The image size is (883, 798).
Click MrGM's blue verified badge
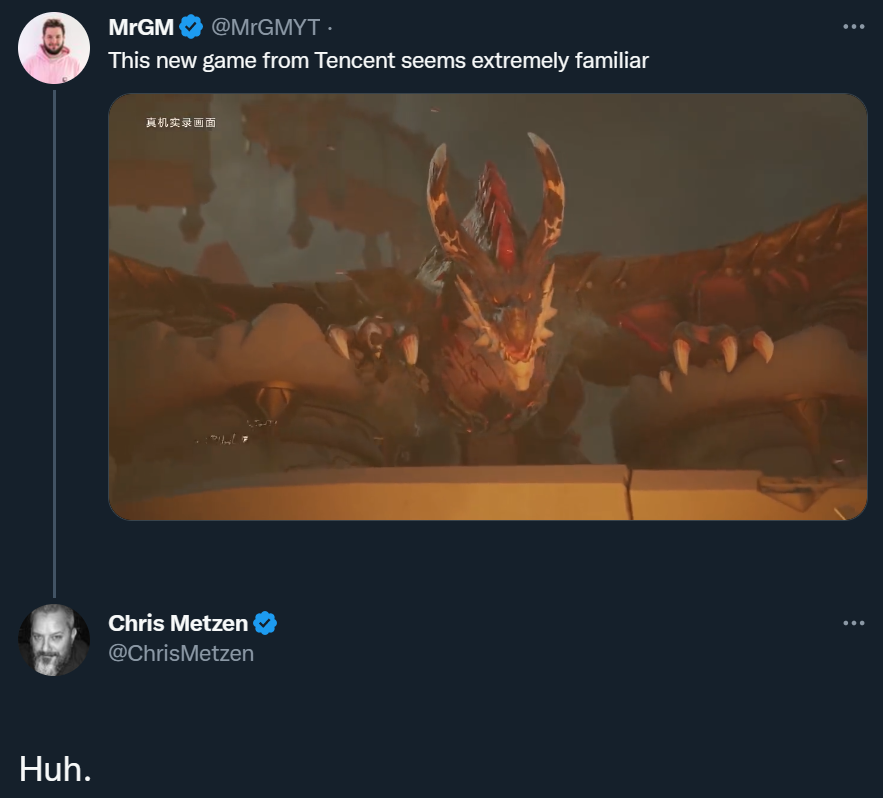(x=191, y=27)
